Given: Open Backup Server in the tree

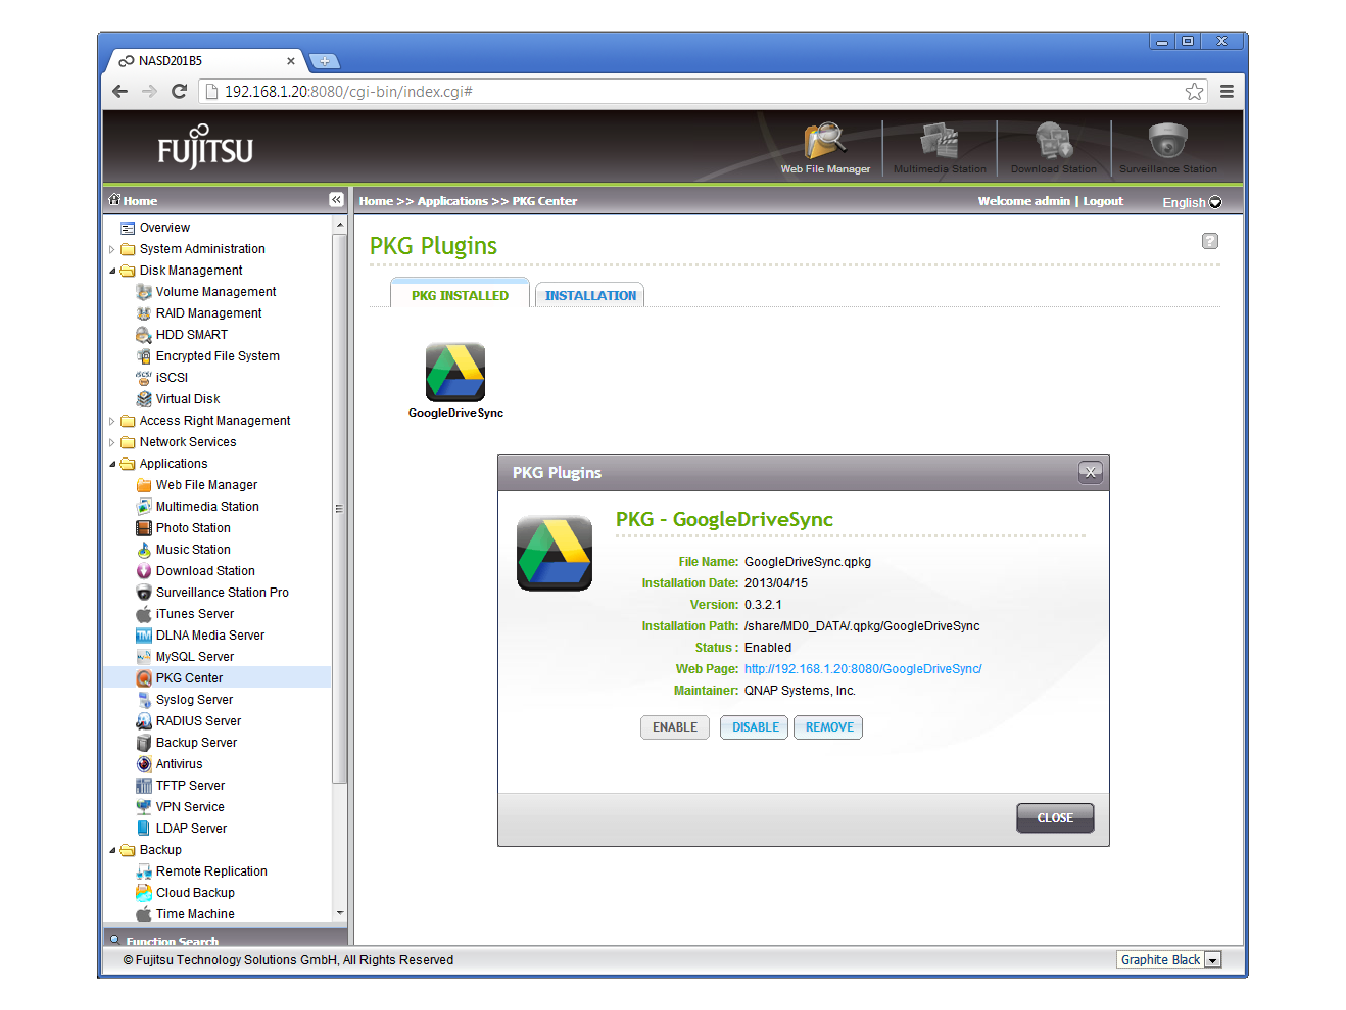Looking at the screenshot, I should (196, 743).
